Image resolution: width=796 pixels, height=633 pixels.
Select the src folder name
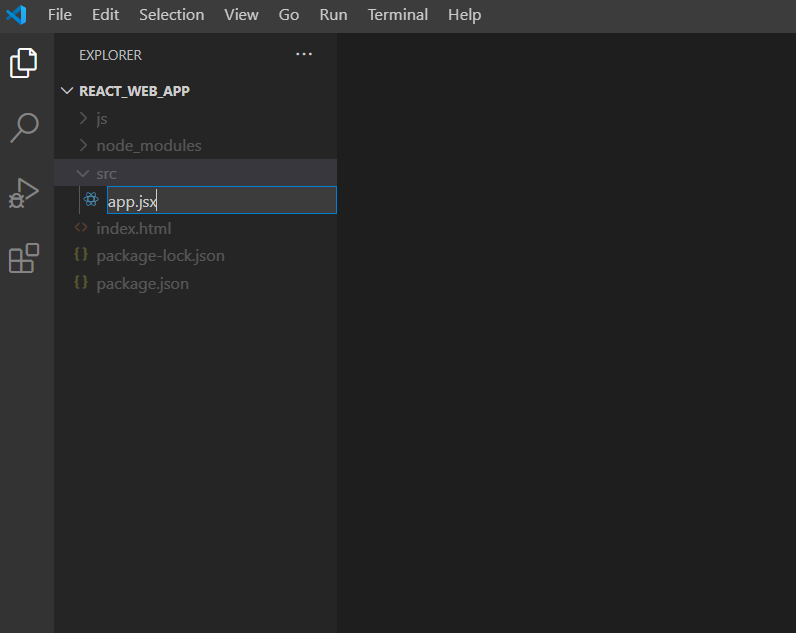(x=106, y=174)
